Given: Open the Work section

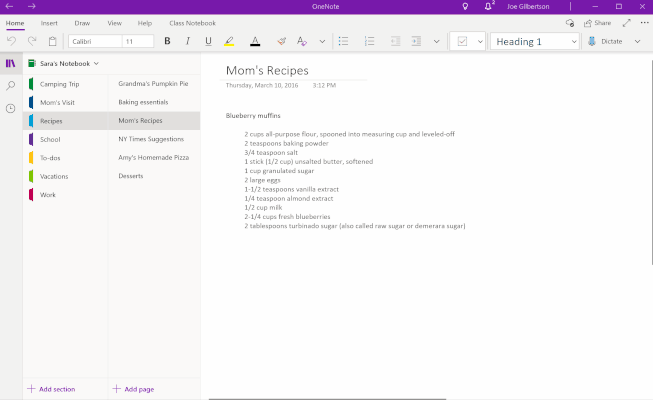Looking at the screenshot, I should 66,195.
